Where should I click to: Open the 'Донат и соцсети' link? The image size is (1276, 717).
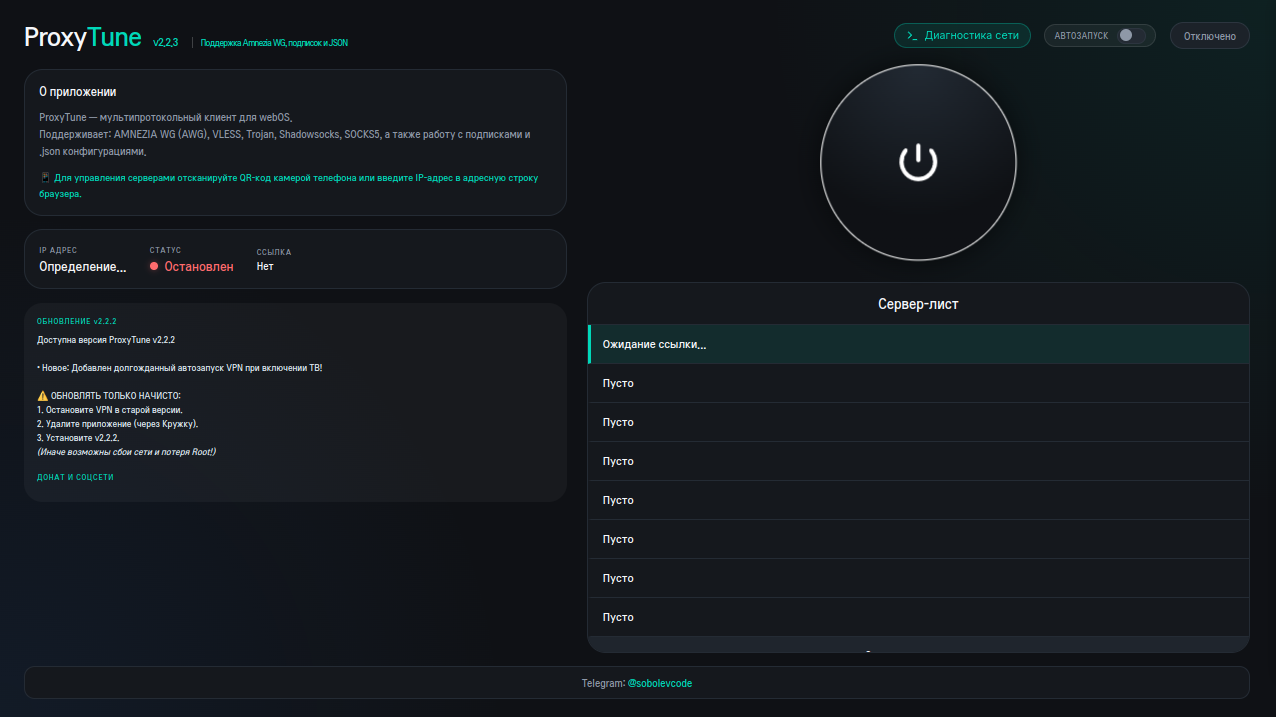click(x=75, y=478)
